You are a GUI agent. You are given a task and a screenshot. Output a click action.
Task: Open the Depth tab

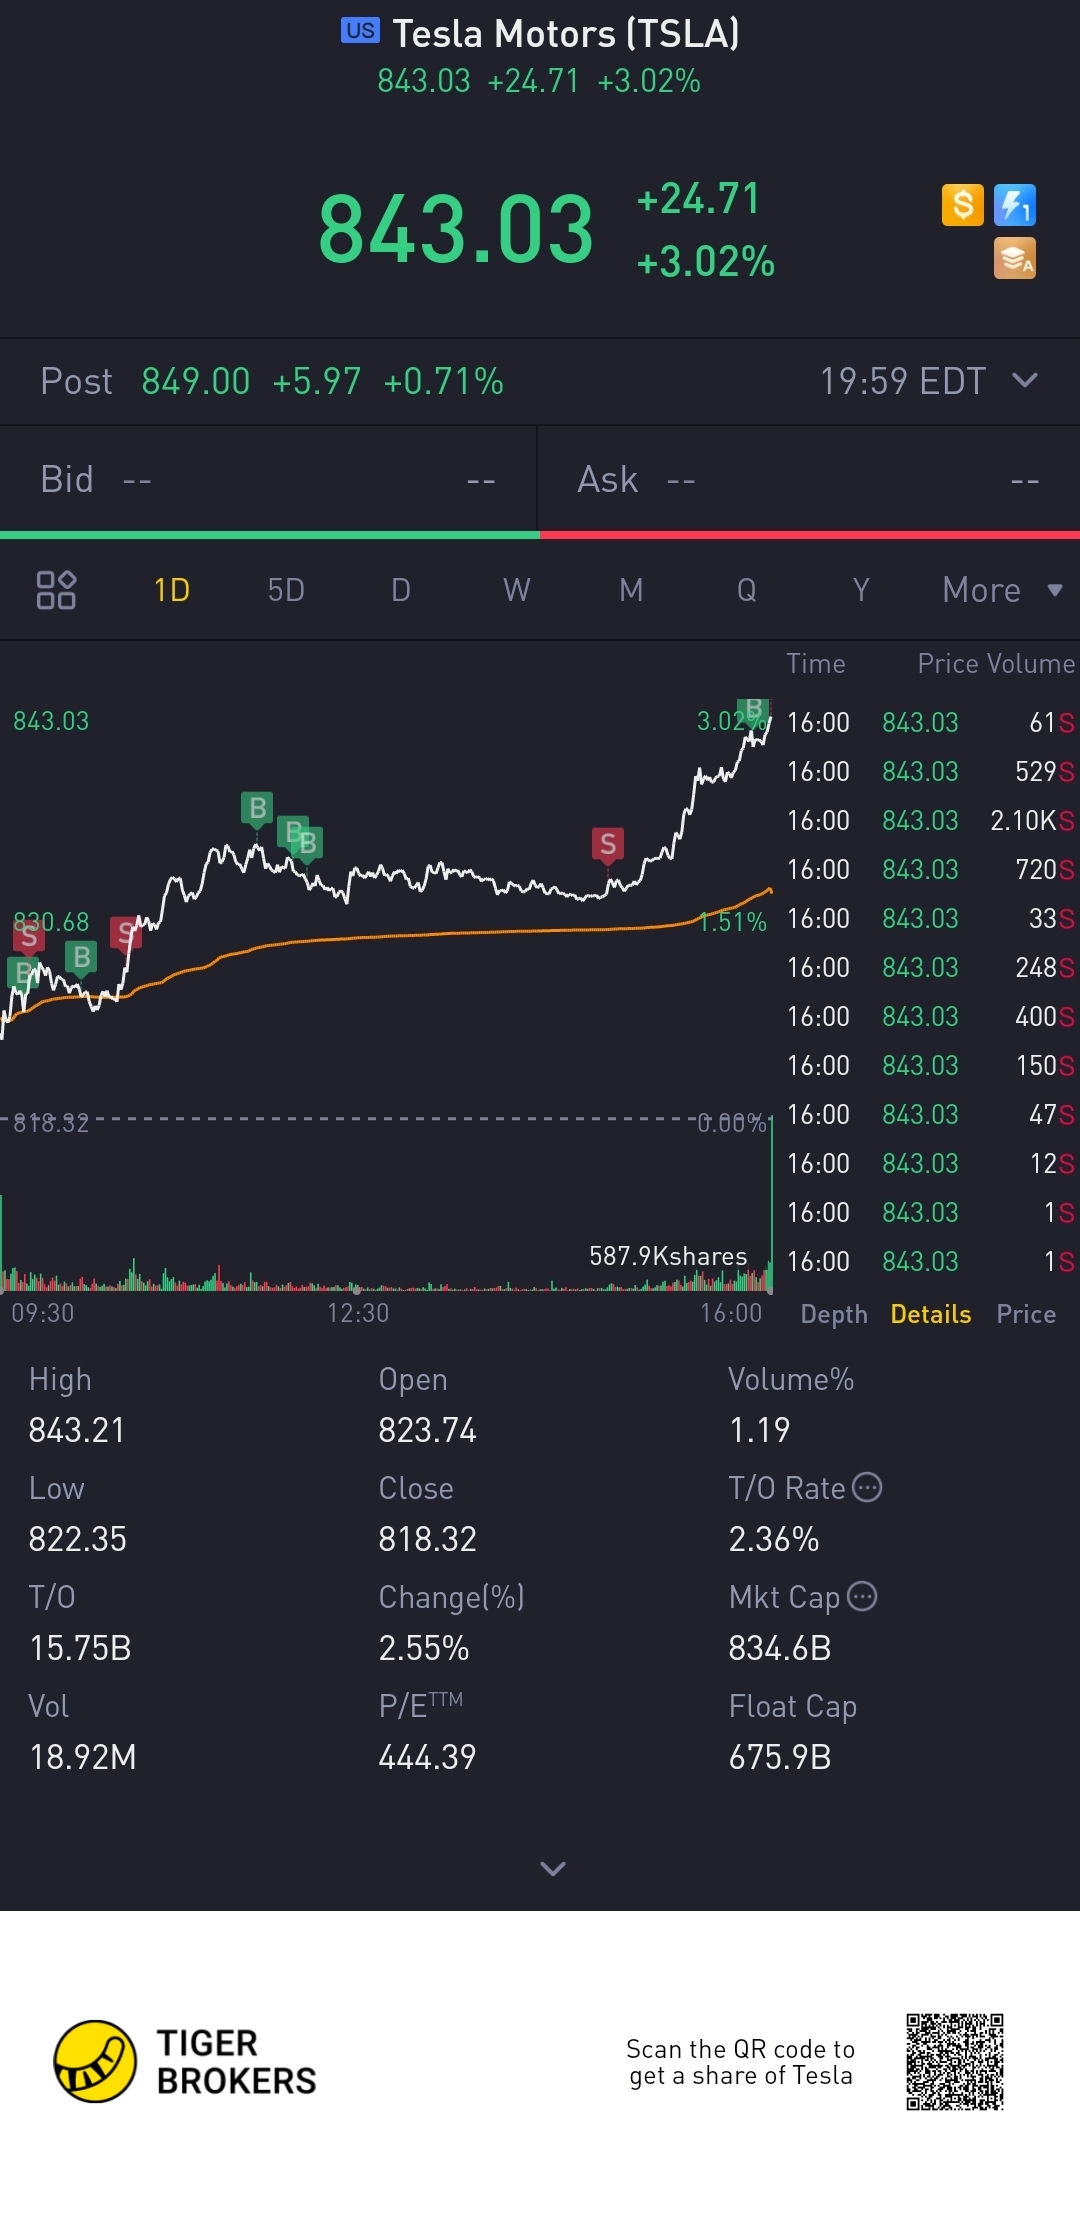pyautogui.click(x=834, y=1314)
